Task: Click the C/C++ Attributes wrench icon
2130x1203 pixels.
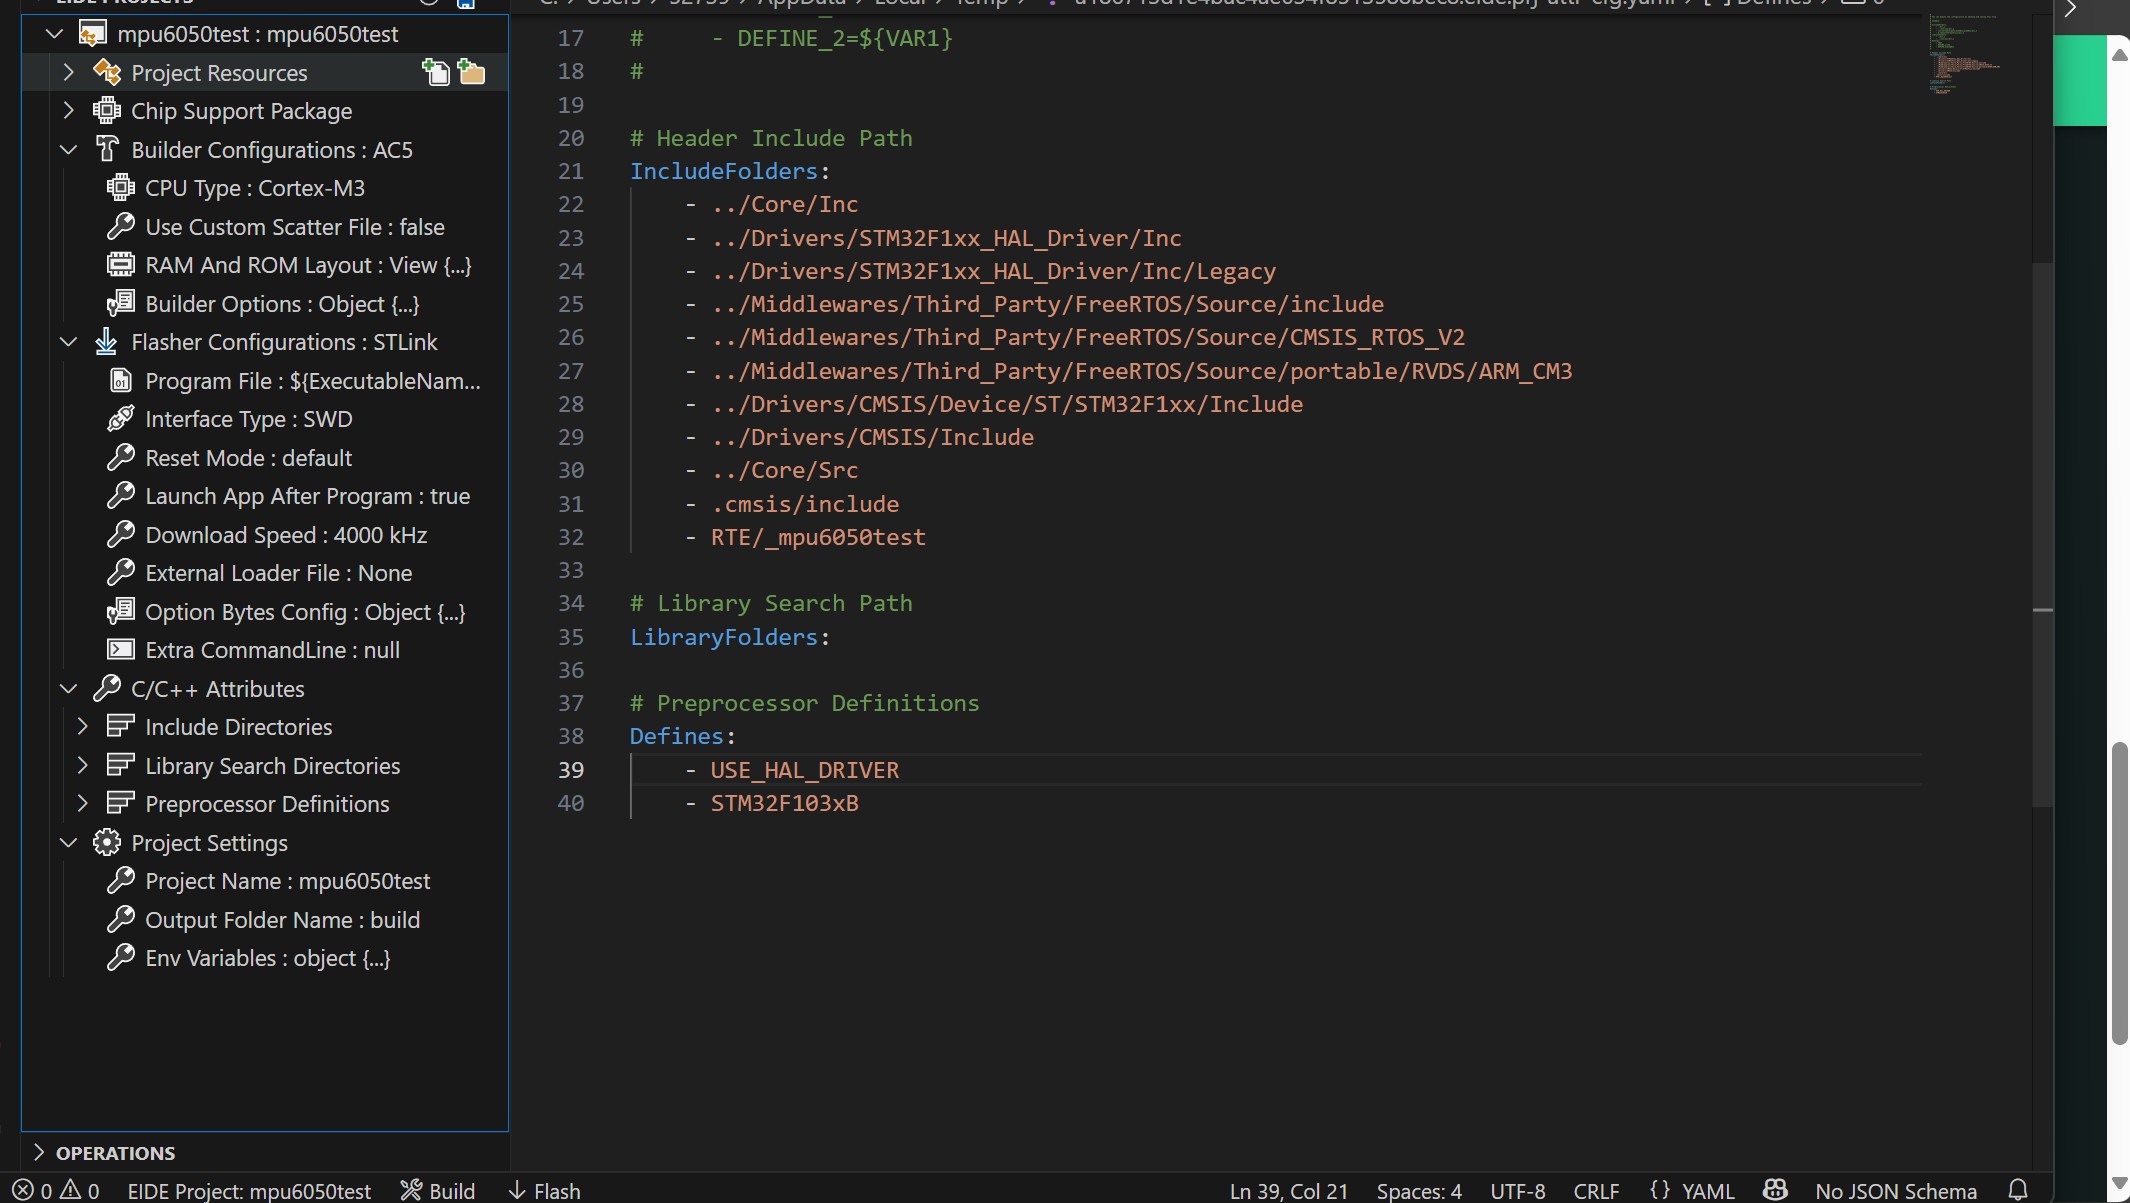Action: 107,688
